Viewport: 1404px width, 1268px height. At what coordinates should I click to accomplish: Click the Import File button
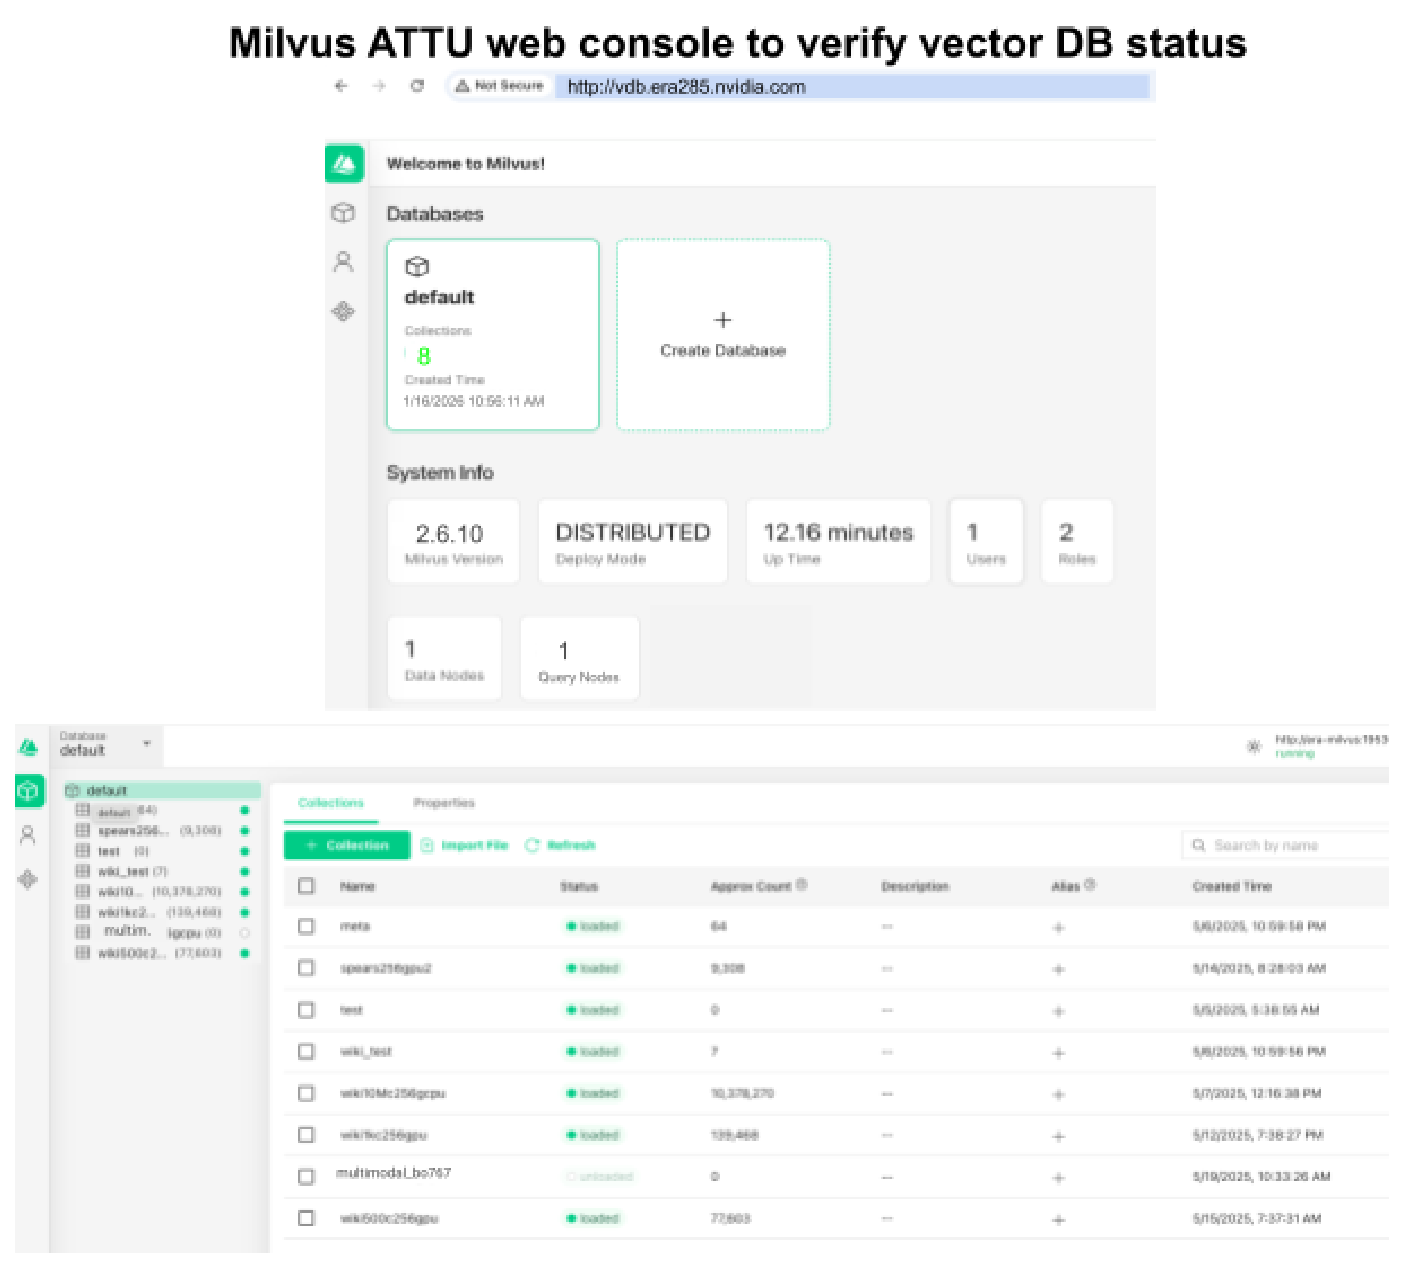[x=464, y=845]
